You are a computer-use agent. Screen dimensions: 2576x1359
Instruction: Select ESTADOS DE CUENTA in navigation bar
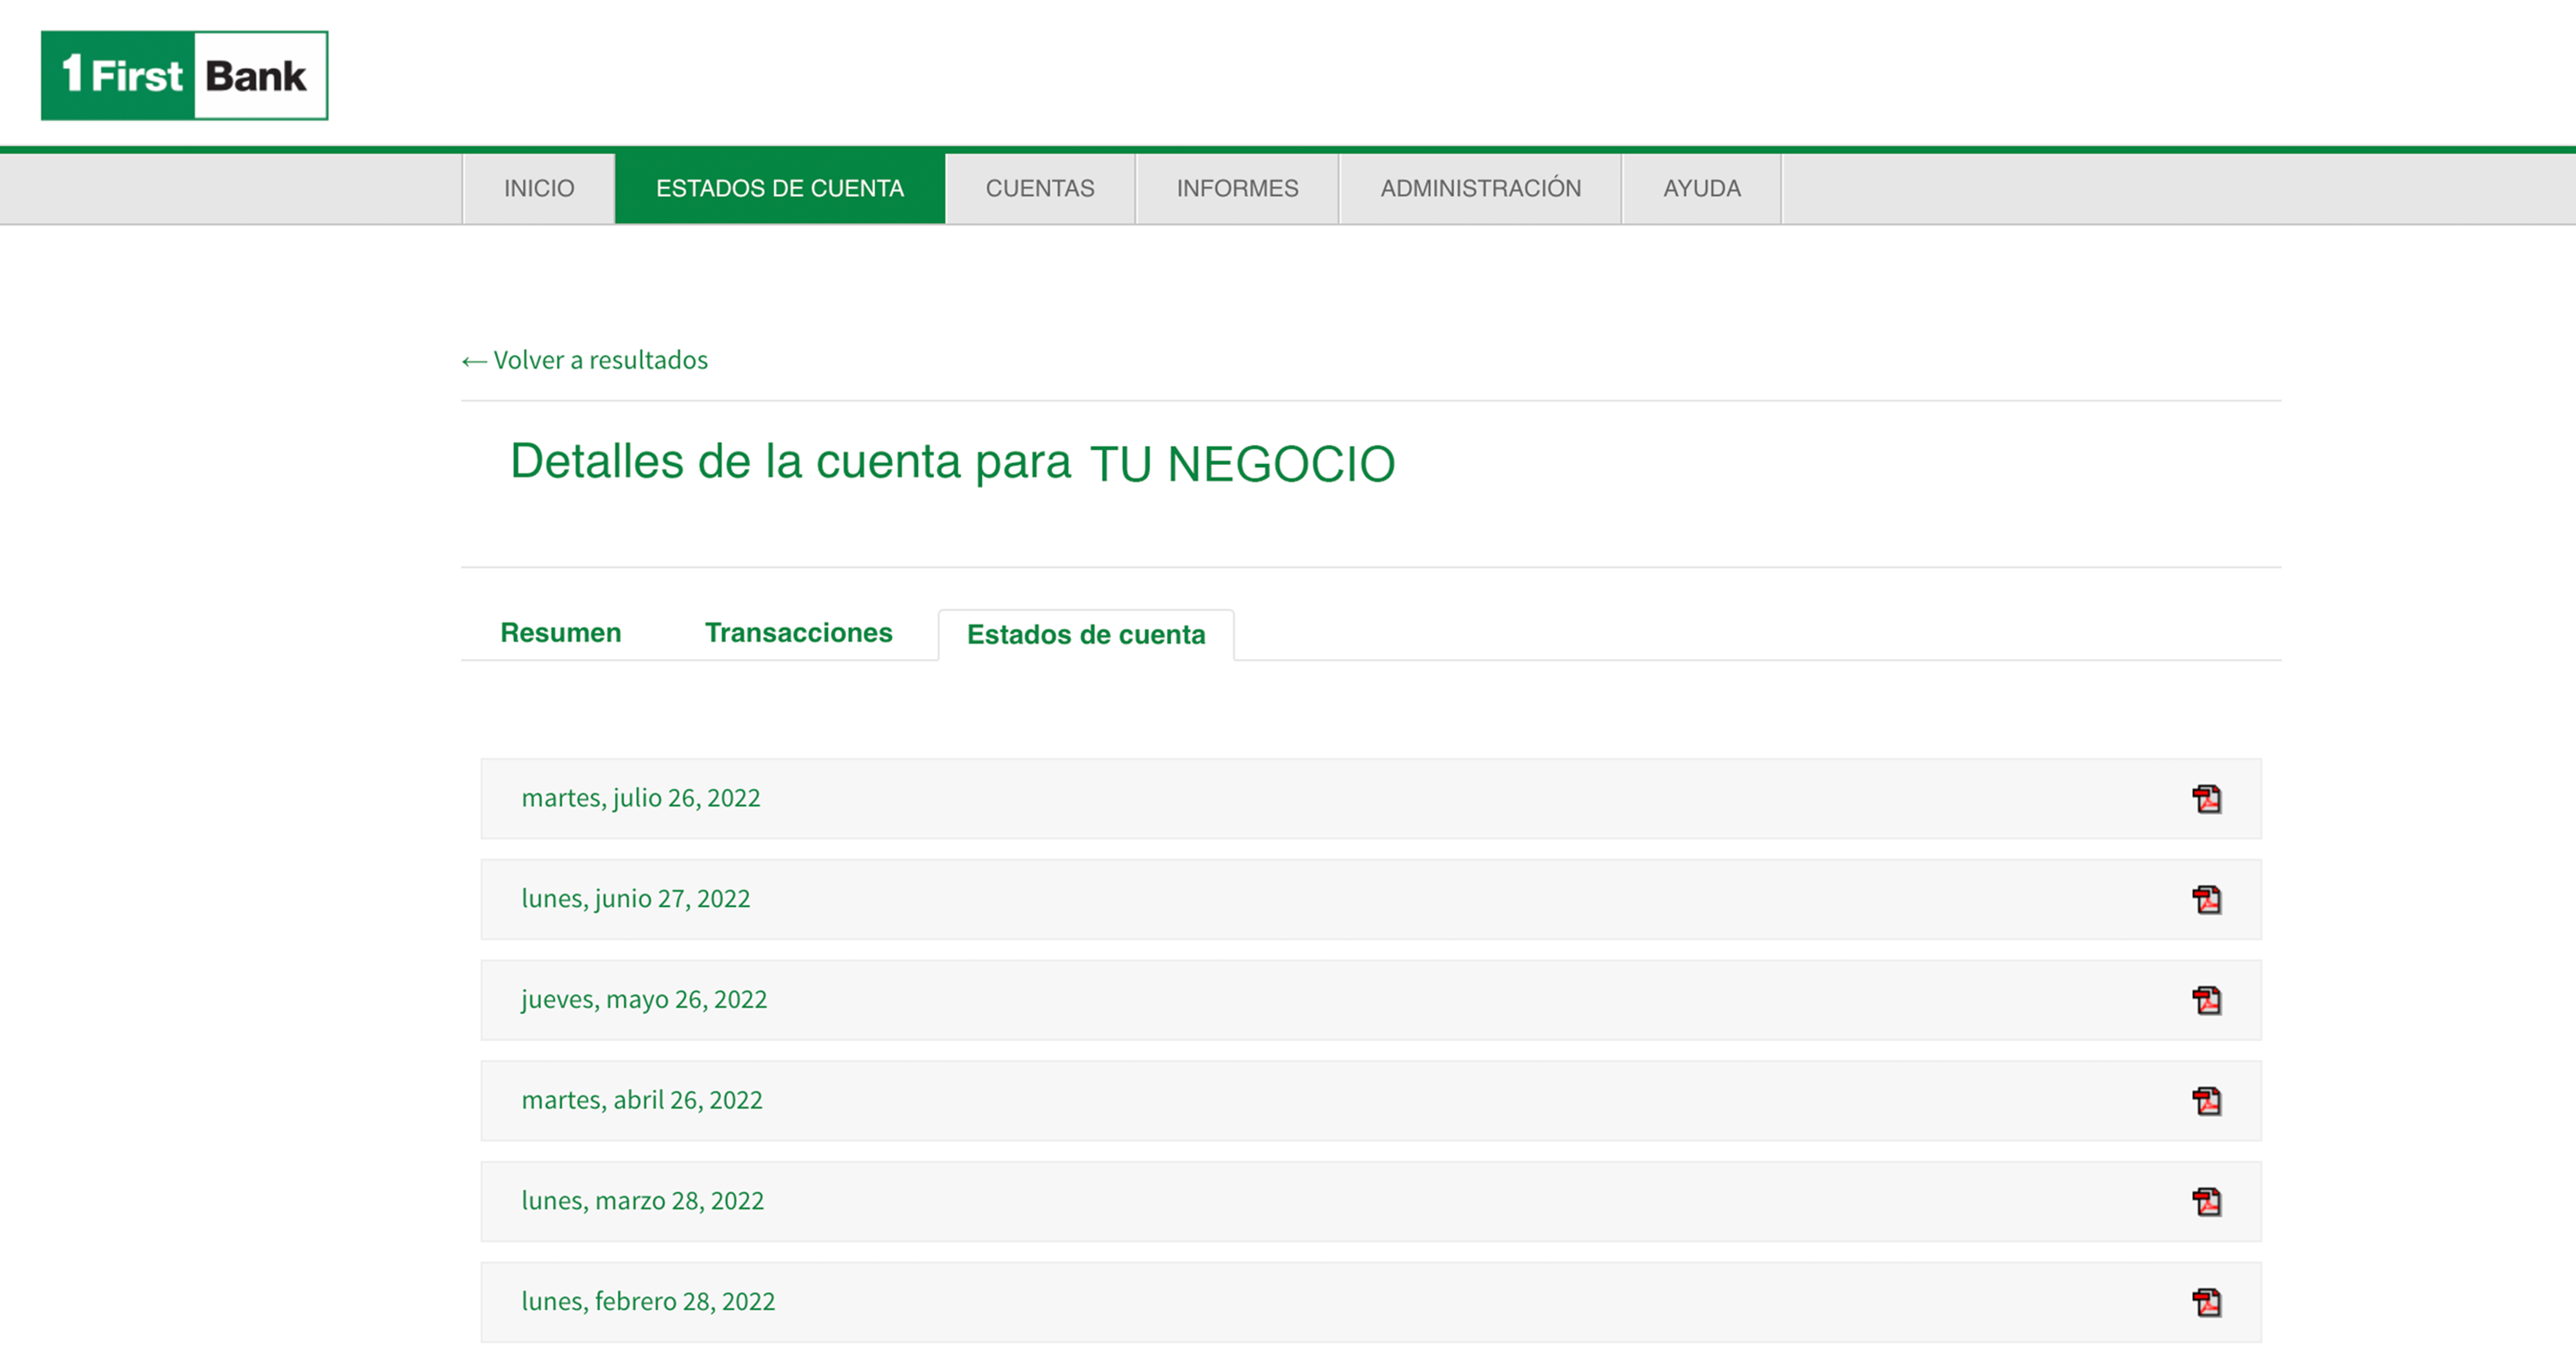pyautogui.click(x=780, y=188)
